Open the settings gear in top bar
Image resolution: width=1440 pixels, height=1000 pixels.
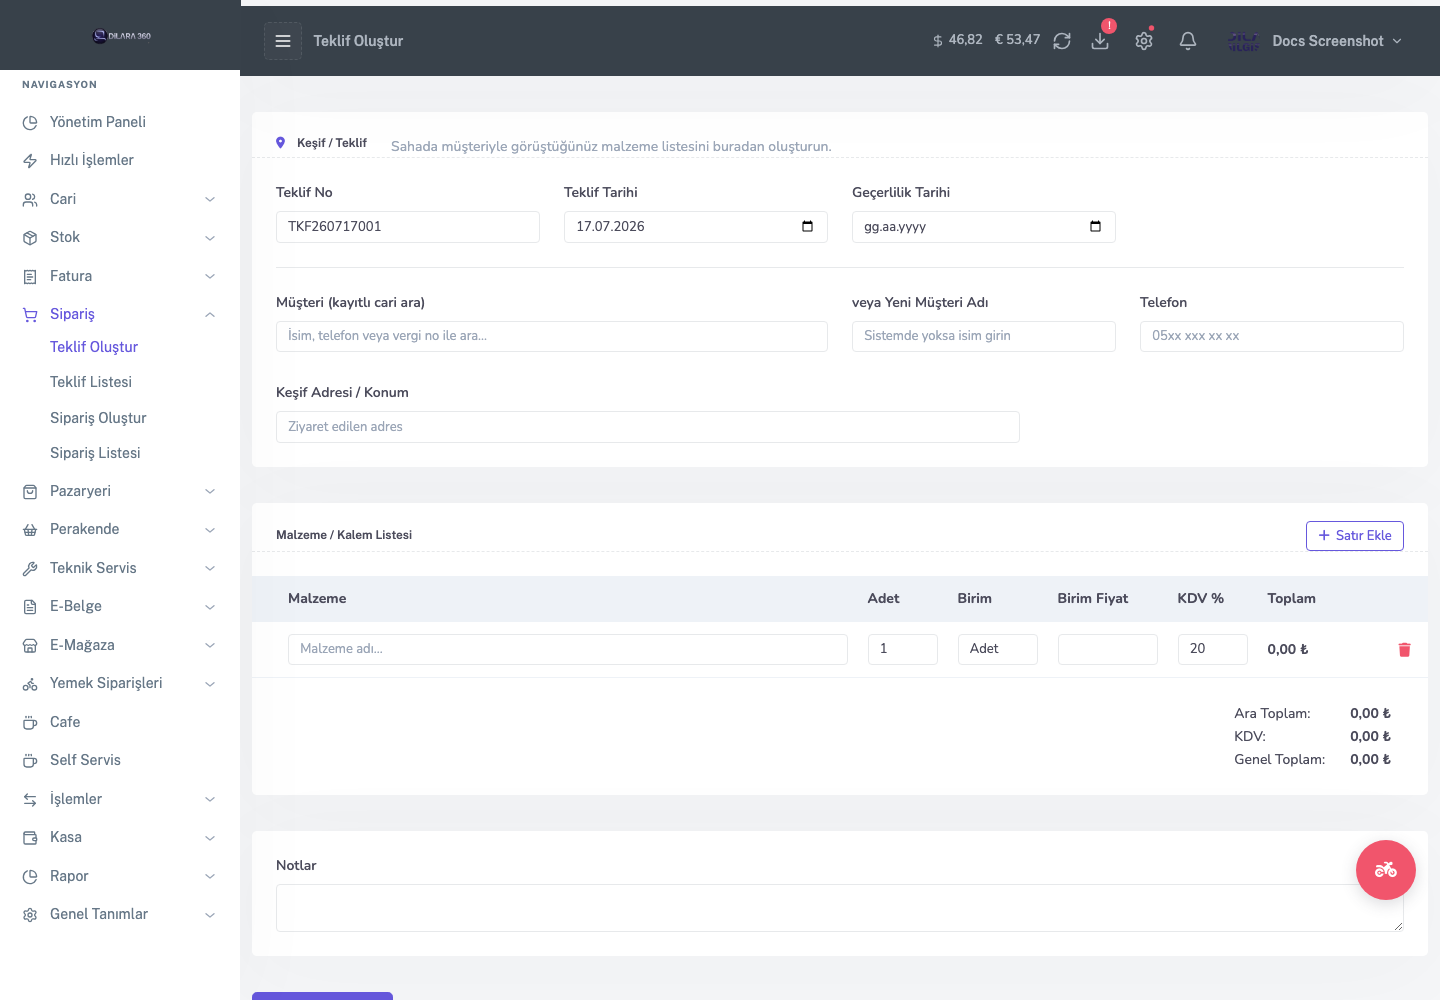(x=1144, y=41)
